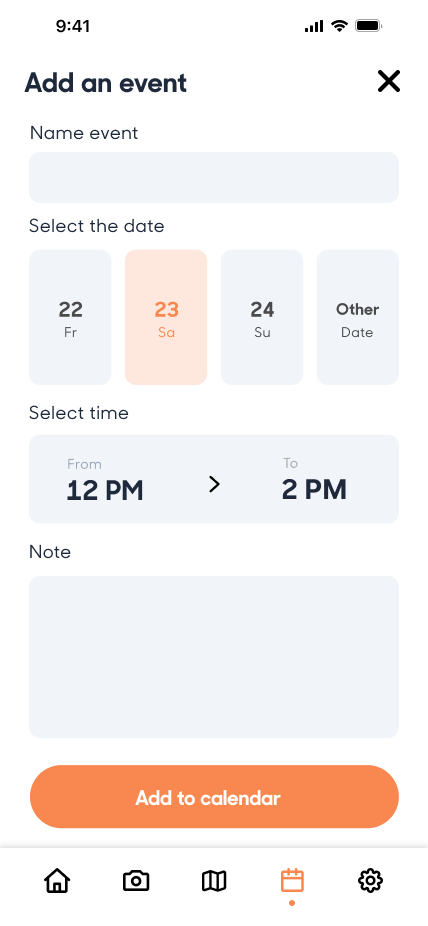Change the To time 2 PM

pyautogui.click(x=314, y=481)
